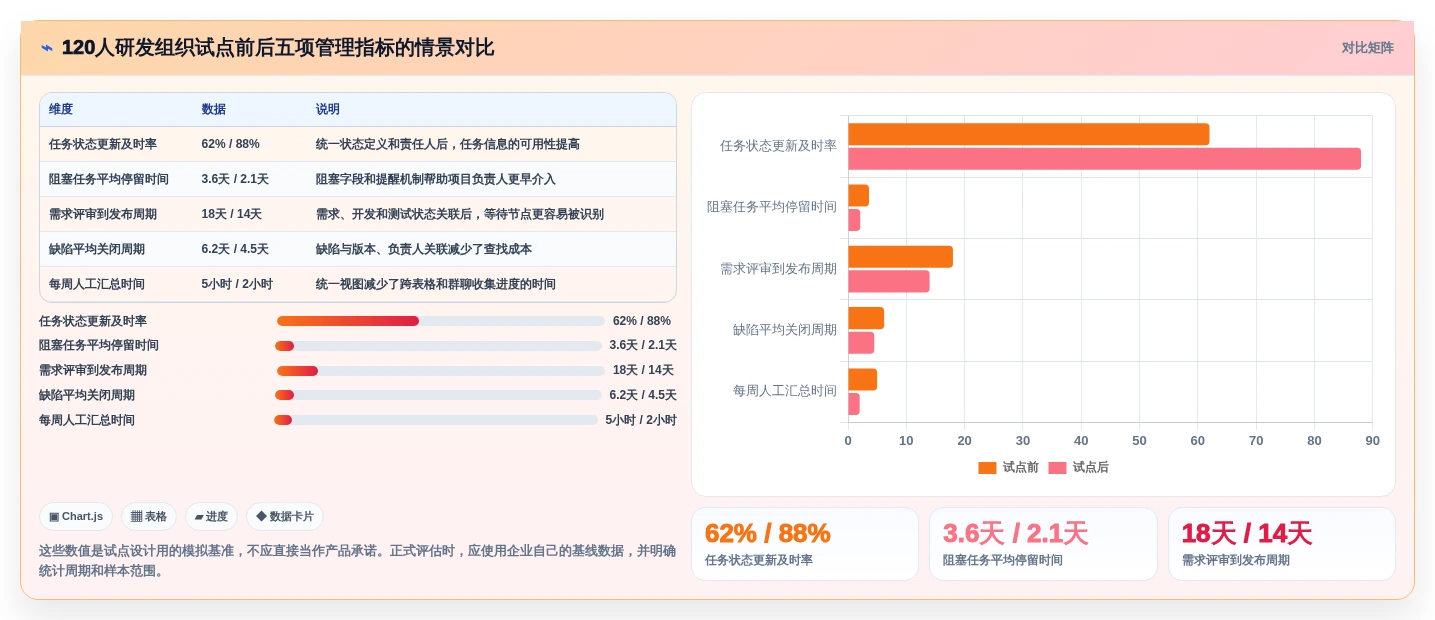This screenshot has height=620, width=1435.
Task: Click the 18天 / 14天 data card
Action: point(1281,544)
